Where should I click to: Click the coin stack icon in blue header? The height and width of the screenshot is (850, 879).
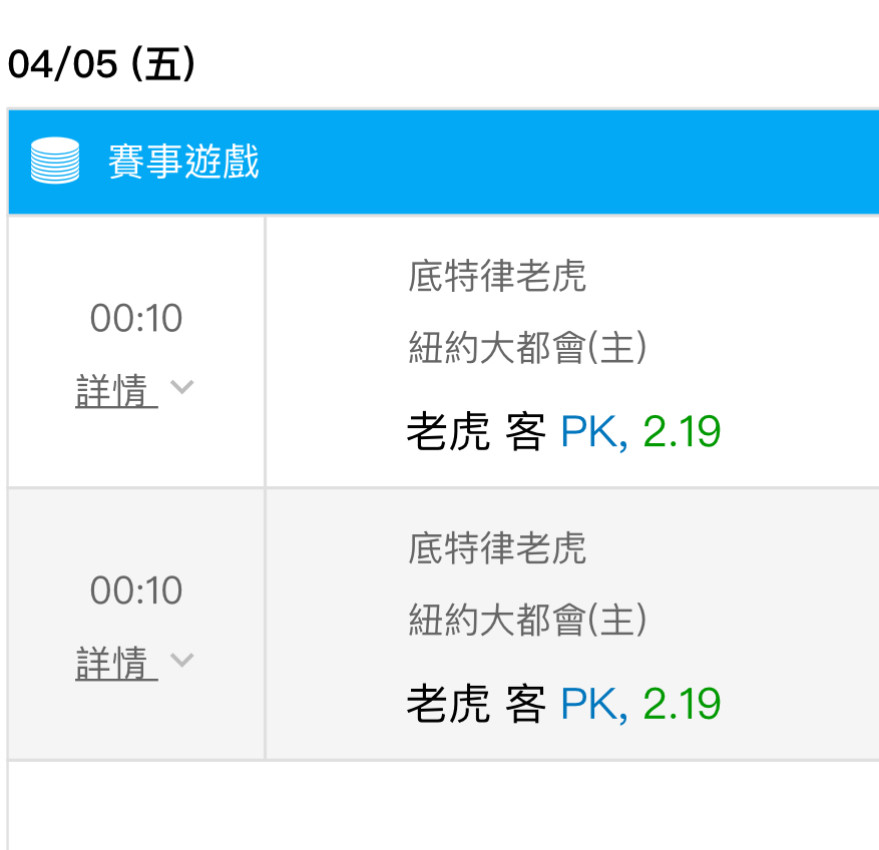click(55, 160)
